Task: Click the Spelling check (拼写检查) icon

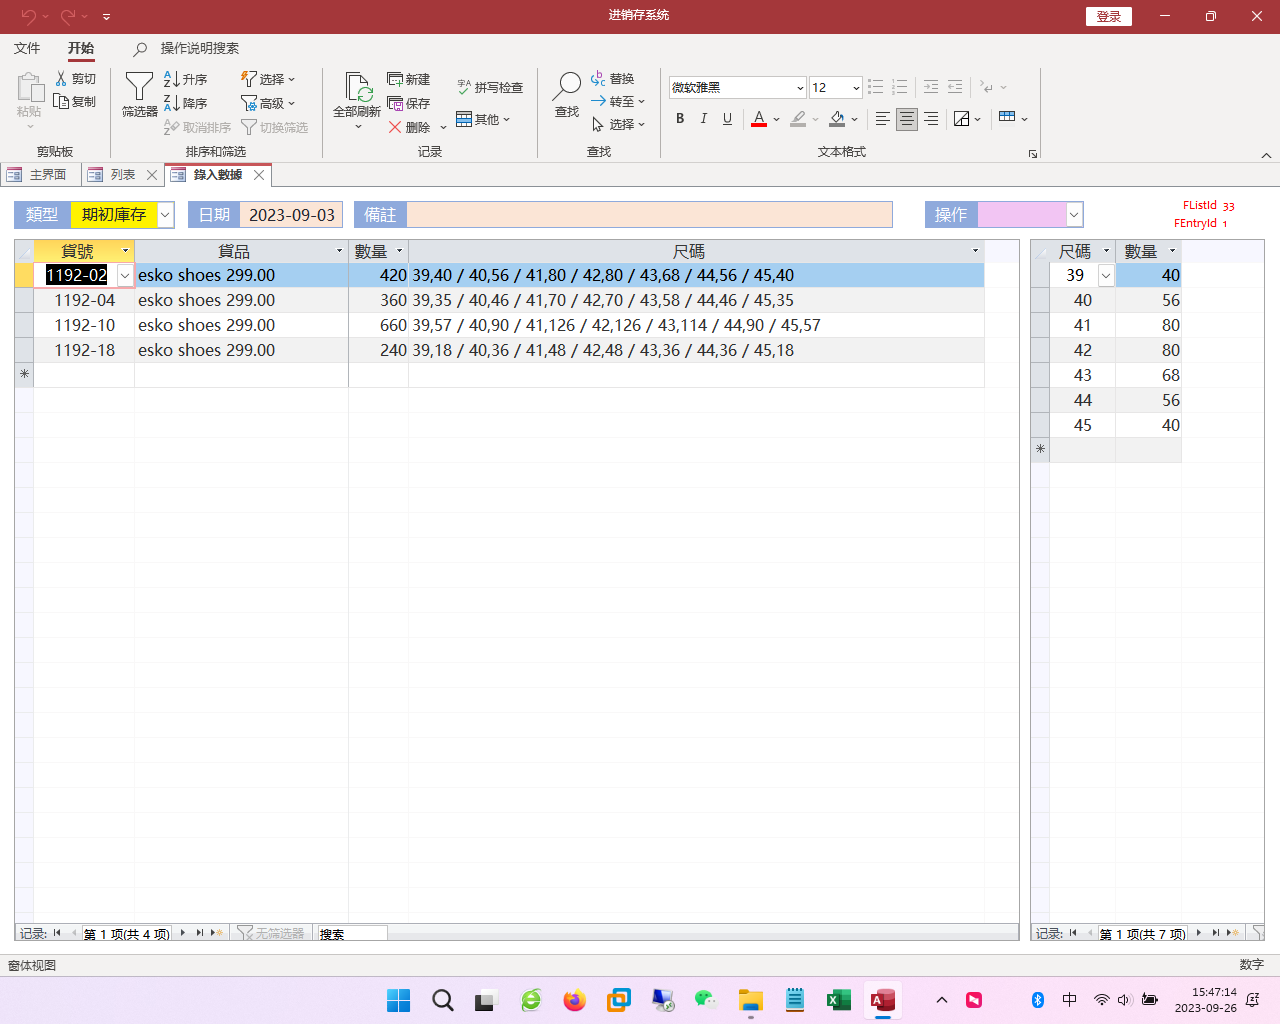Action: tap(464, 87)
